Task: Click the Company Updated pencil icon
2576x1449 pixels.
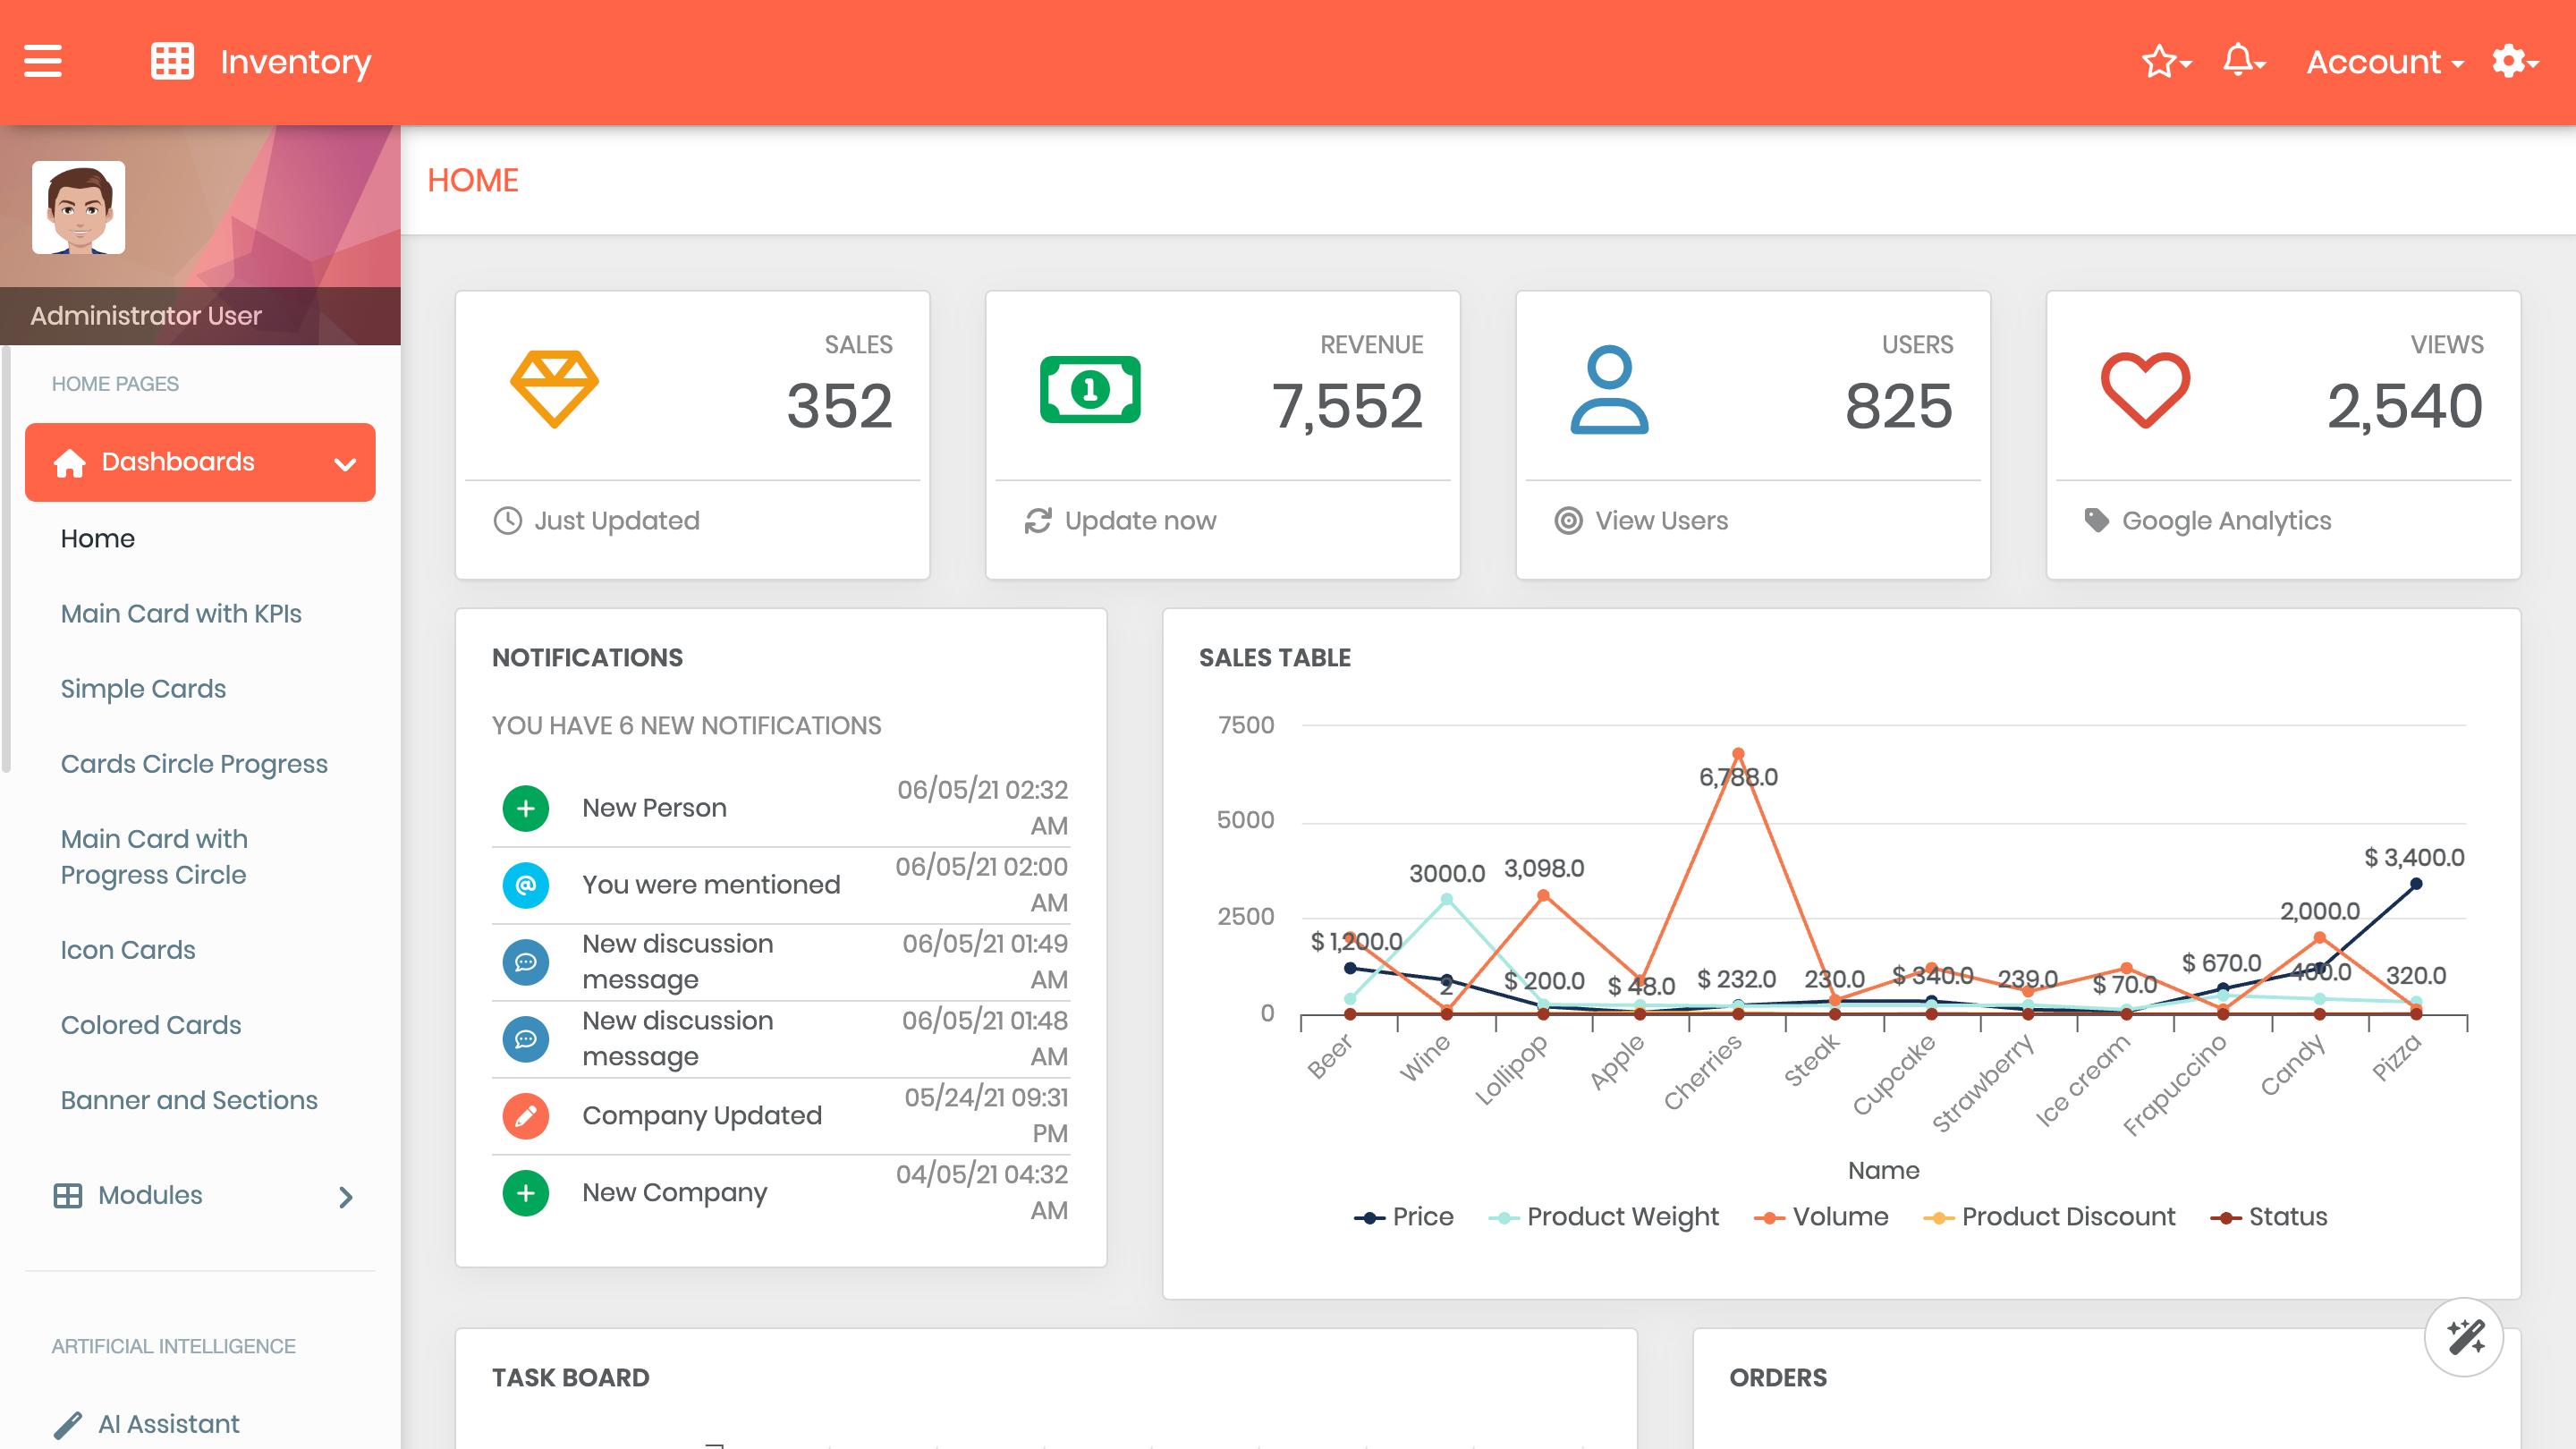Action: pos(526,1116)
